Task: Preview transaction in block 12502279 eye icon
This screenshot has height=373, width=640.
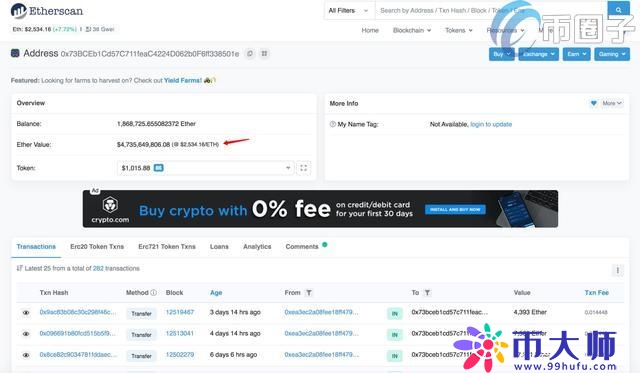Action: [26, 355]
